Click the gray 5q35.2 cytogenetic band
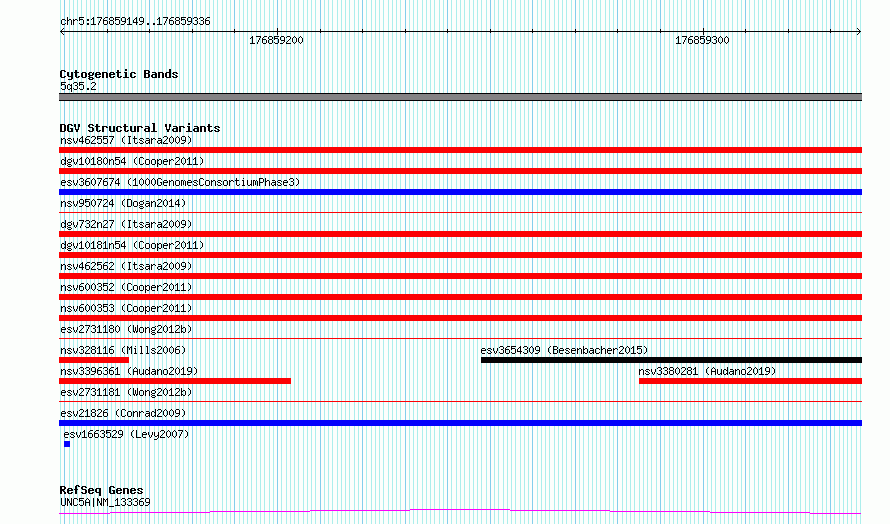The image size is (890, 524). click(x=460, y=97)
